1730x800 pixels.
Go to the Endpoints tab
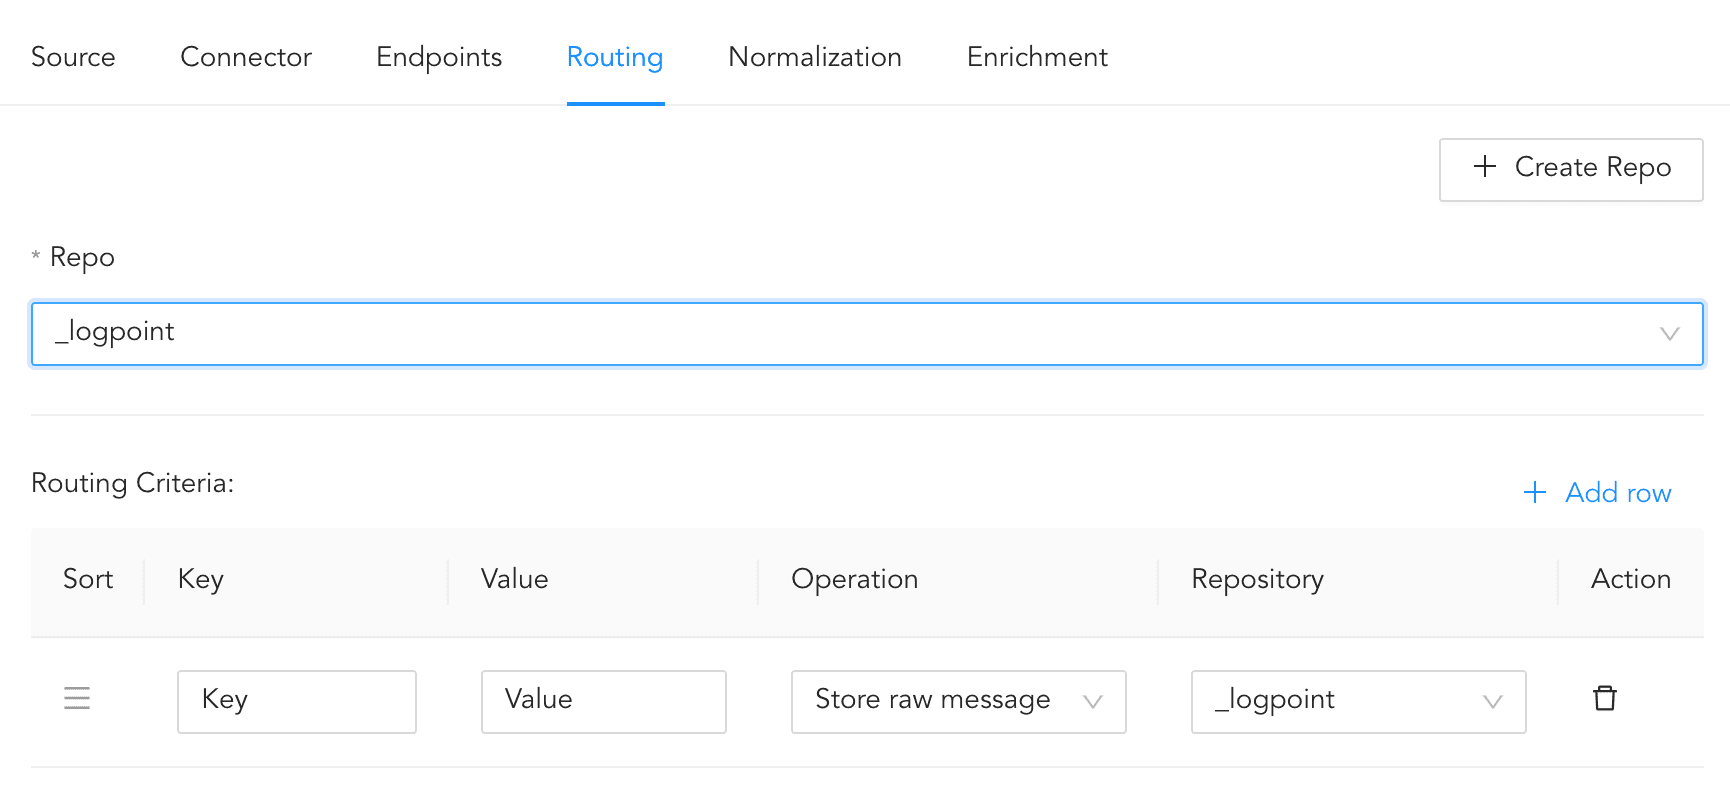click(x=439, y=57)
